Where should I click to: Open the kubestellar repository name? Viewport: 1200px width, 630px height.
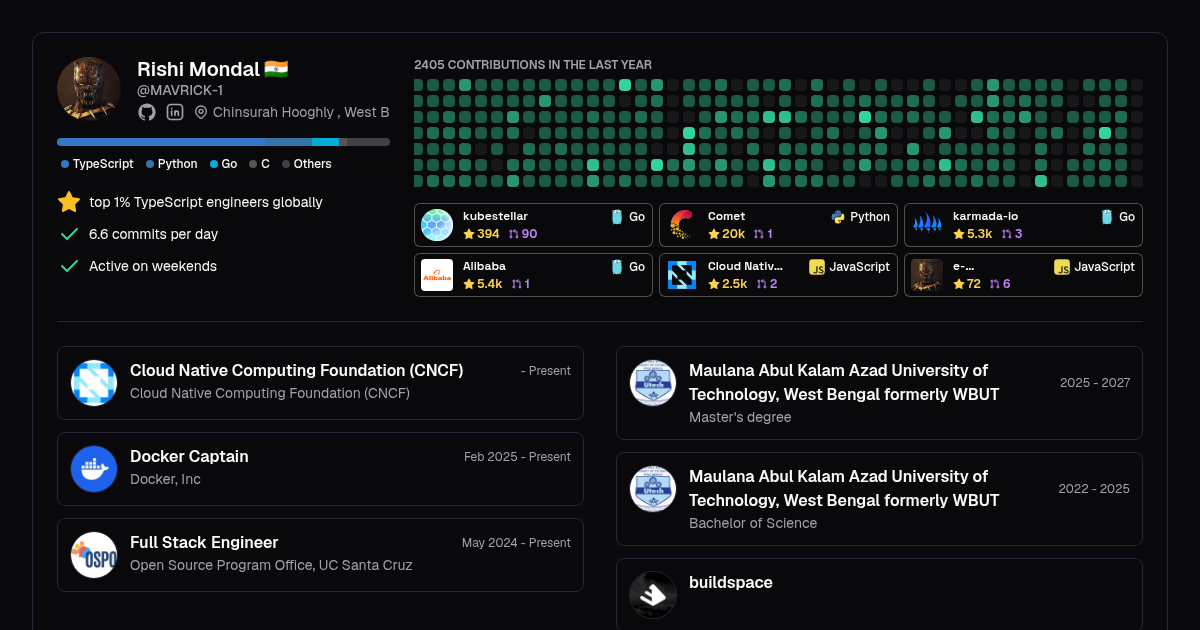495,216
